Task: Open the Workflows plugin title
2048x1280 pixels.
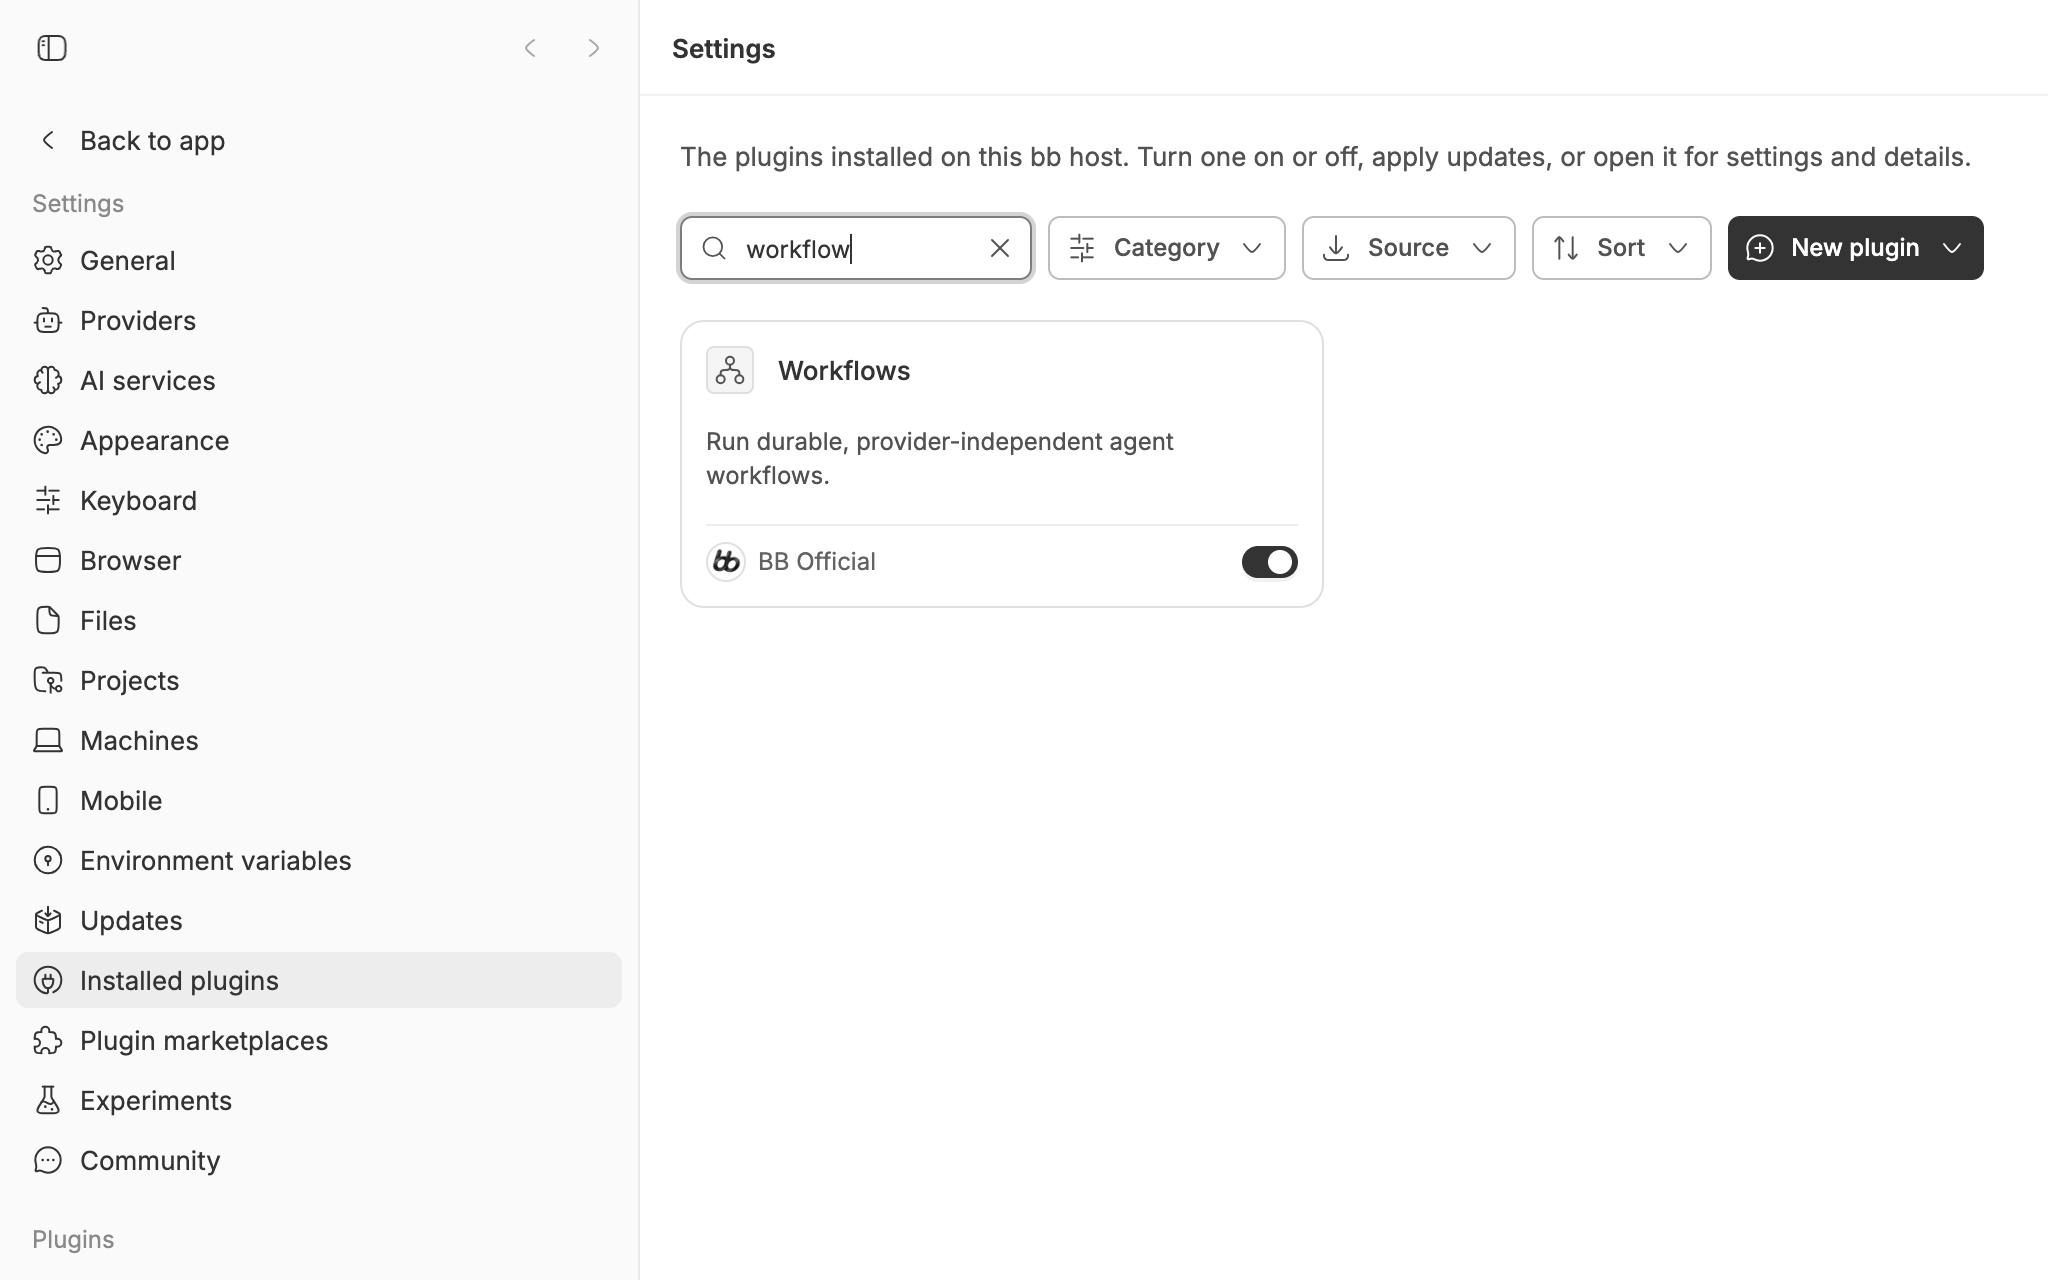Action: coord(844,370)
